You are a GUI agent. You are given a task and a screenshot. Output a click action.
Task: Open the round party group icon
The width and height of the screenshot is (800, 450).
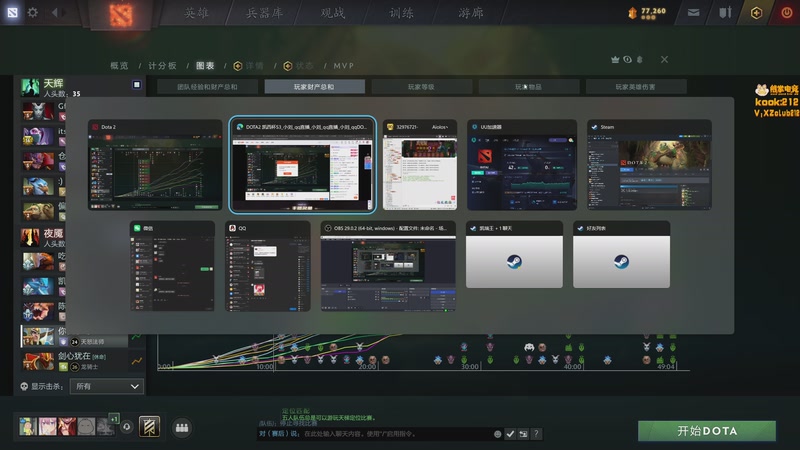(x=182, y=428)
